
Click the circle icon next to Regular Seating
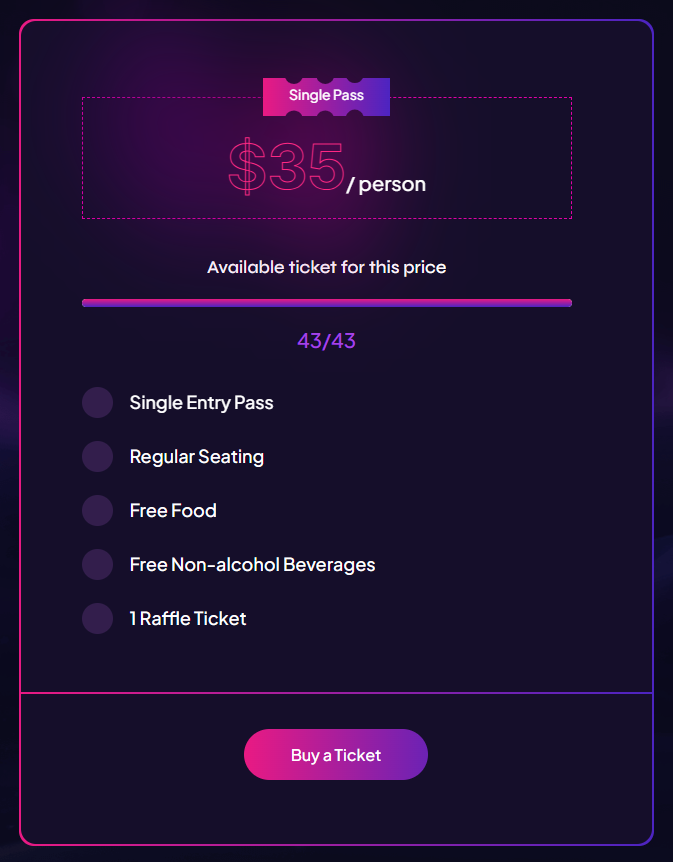[97, 457]
